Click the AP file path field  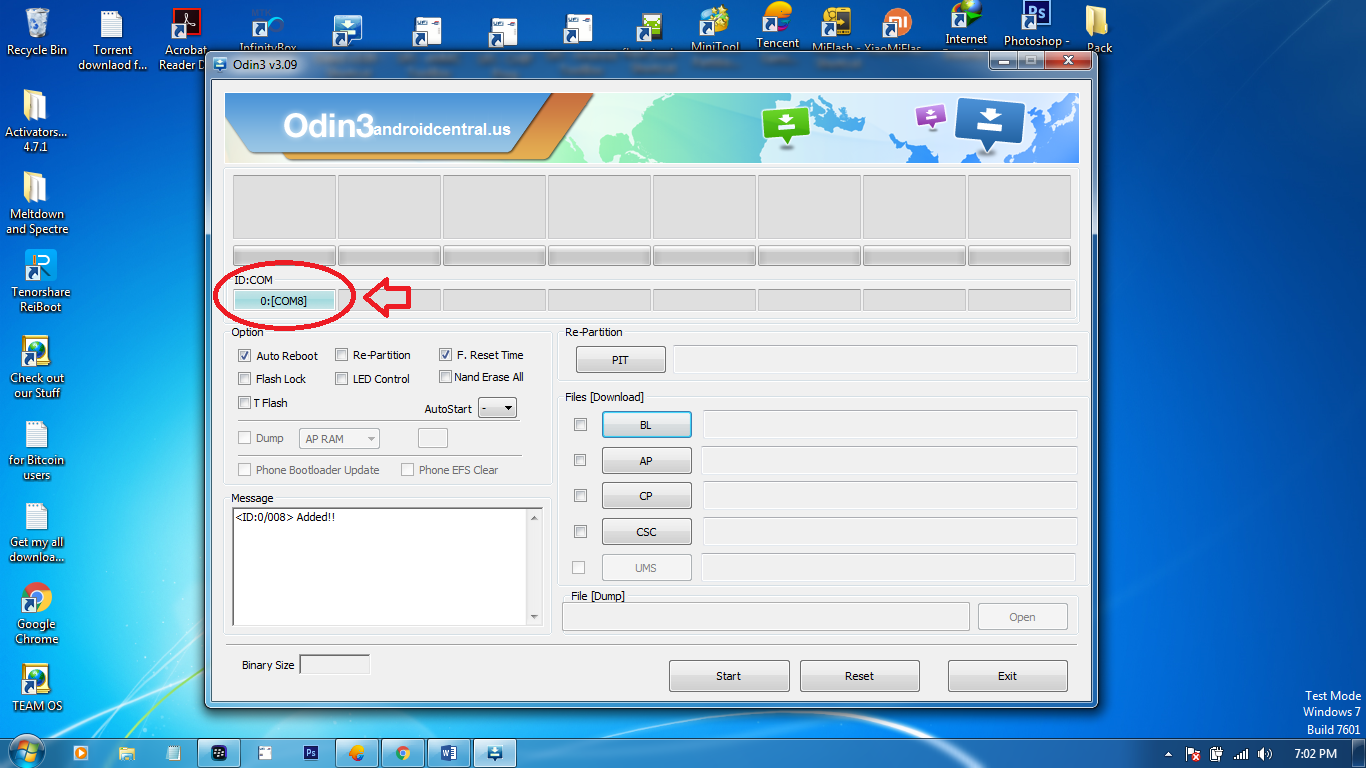pyautogui.click(x=890, y=461)
